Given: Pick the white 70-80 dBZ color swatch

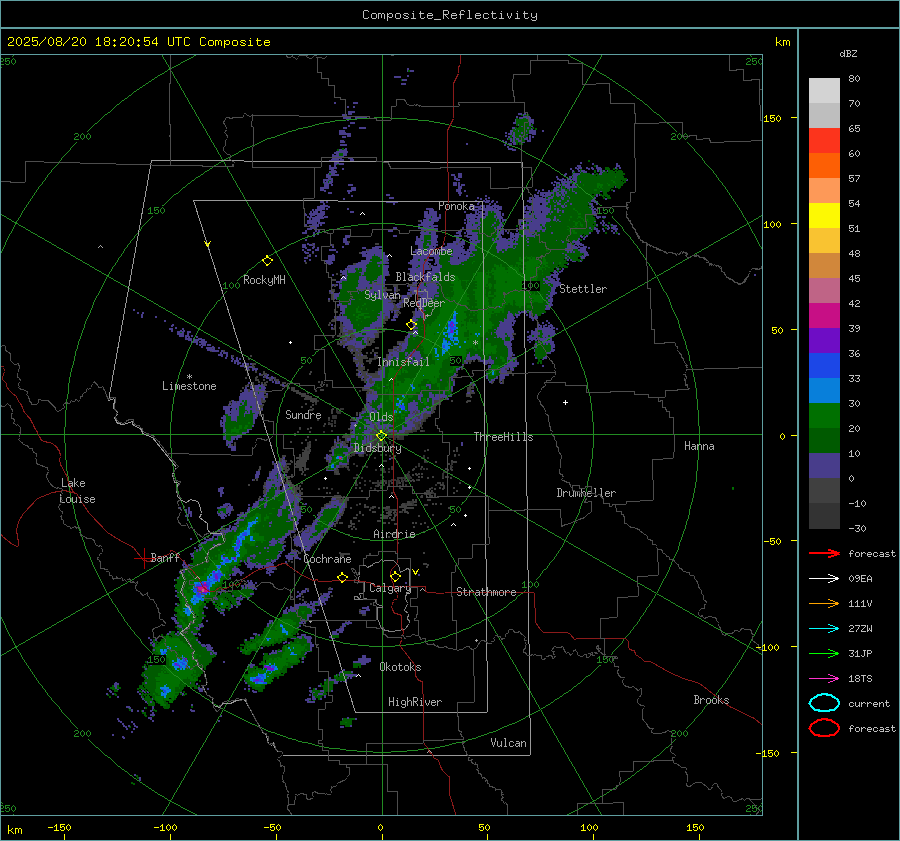Looking at the screenshot, I should [824, 90].
